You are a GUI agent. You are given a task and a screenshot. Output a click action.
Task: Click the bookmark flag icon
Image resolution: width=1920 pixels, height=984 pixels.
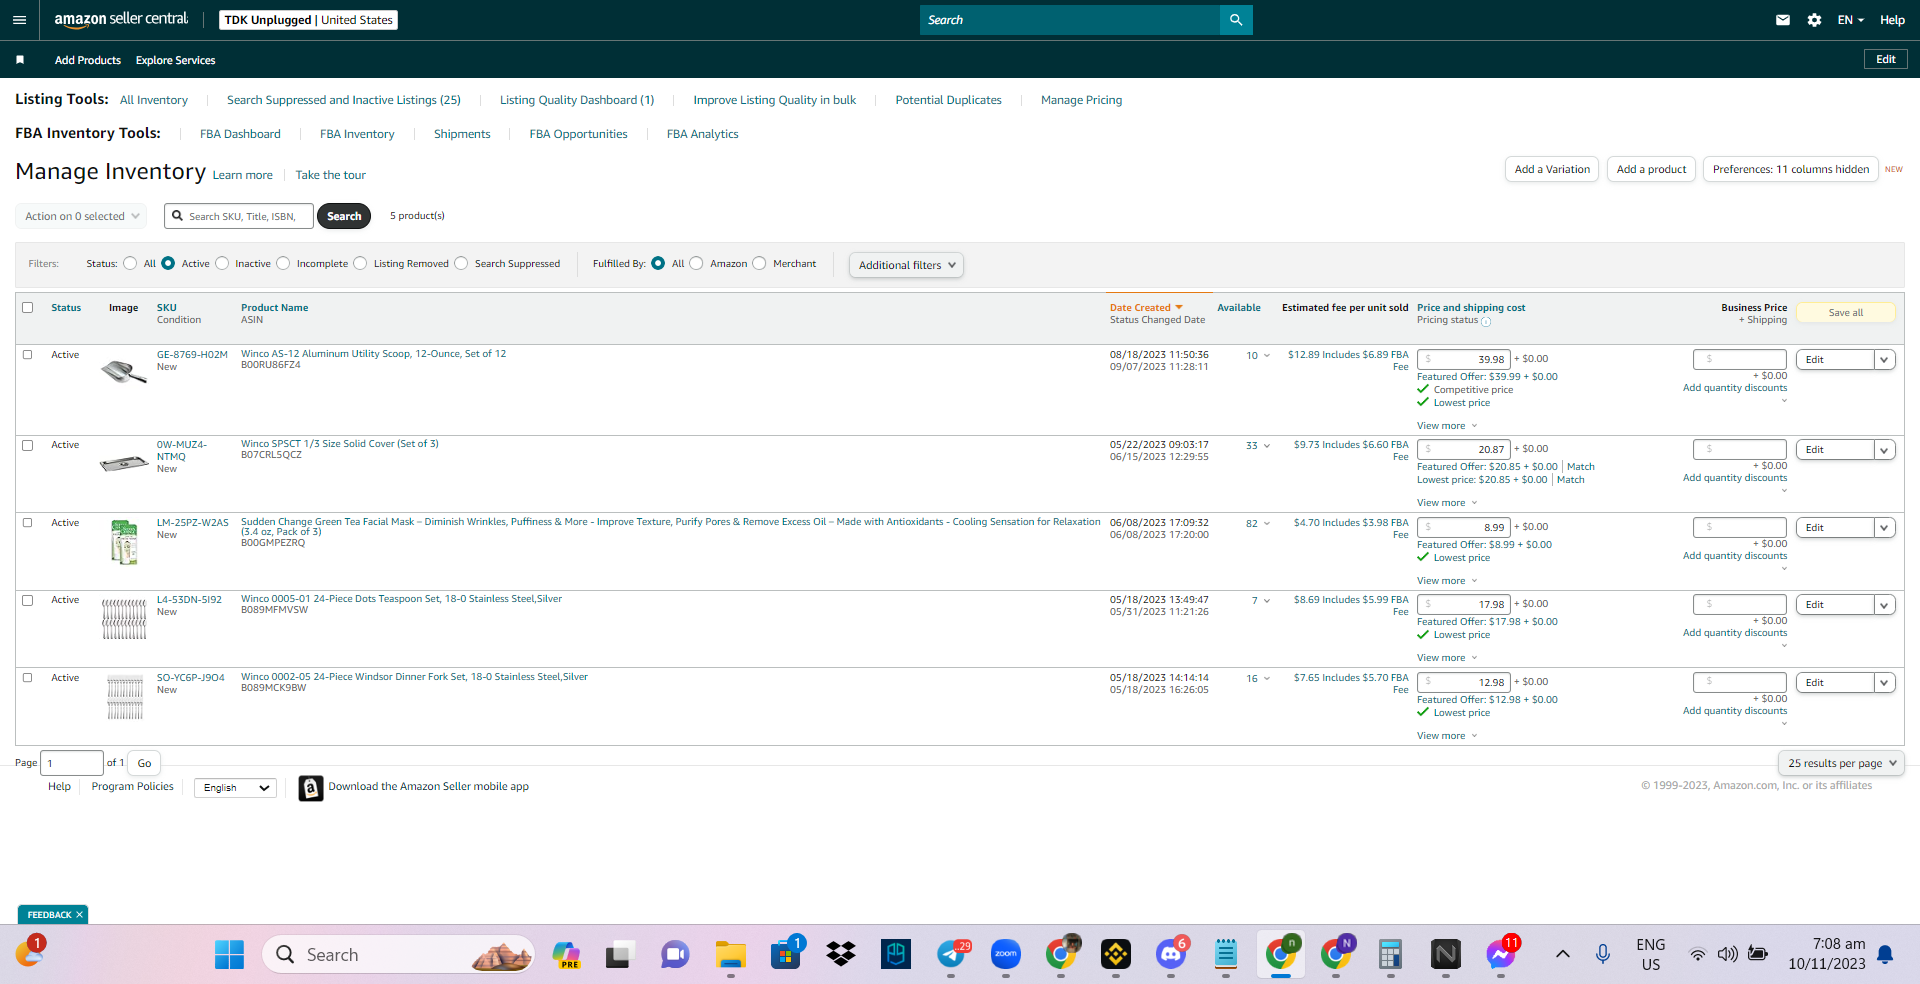click(20, 60)
